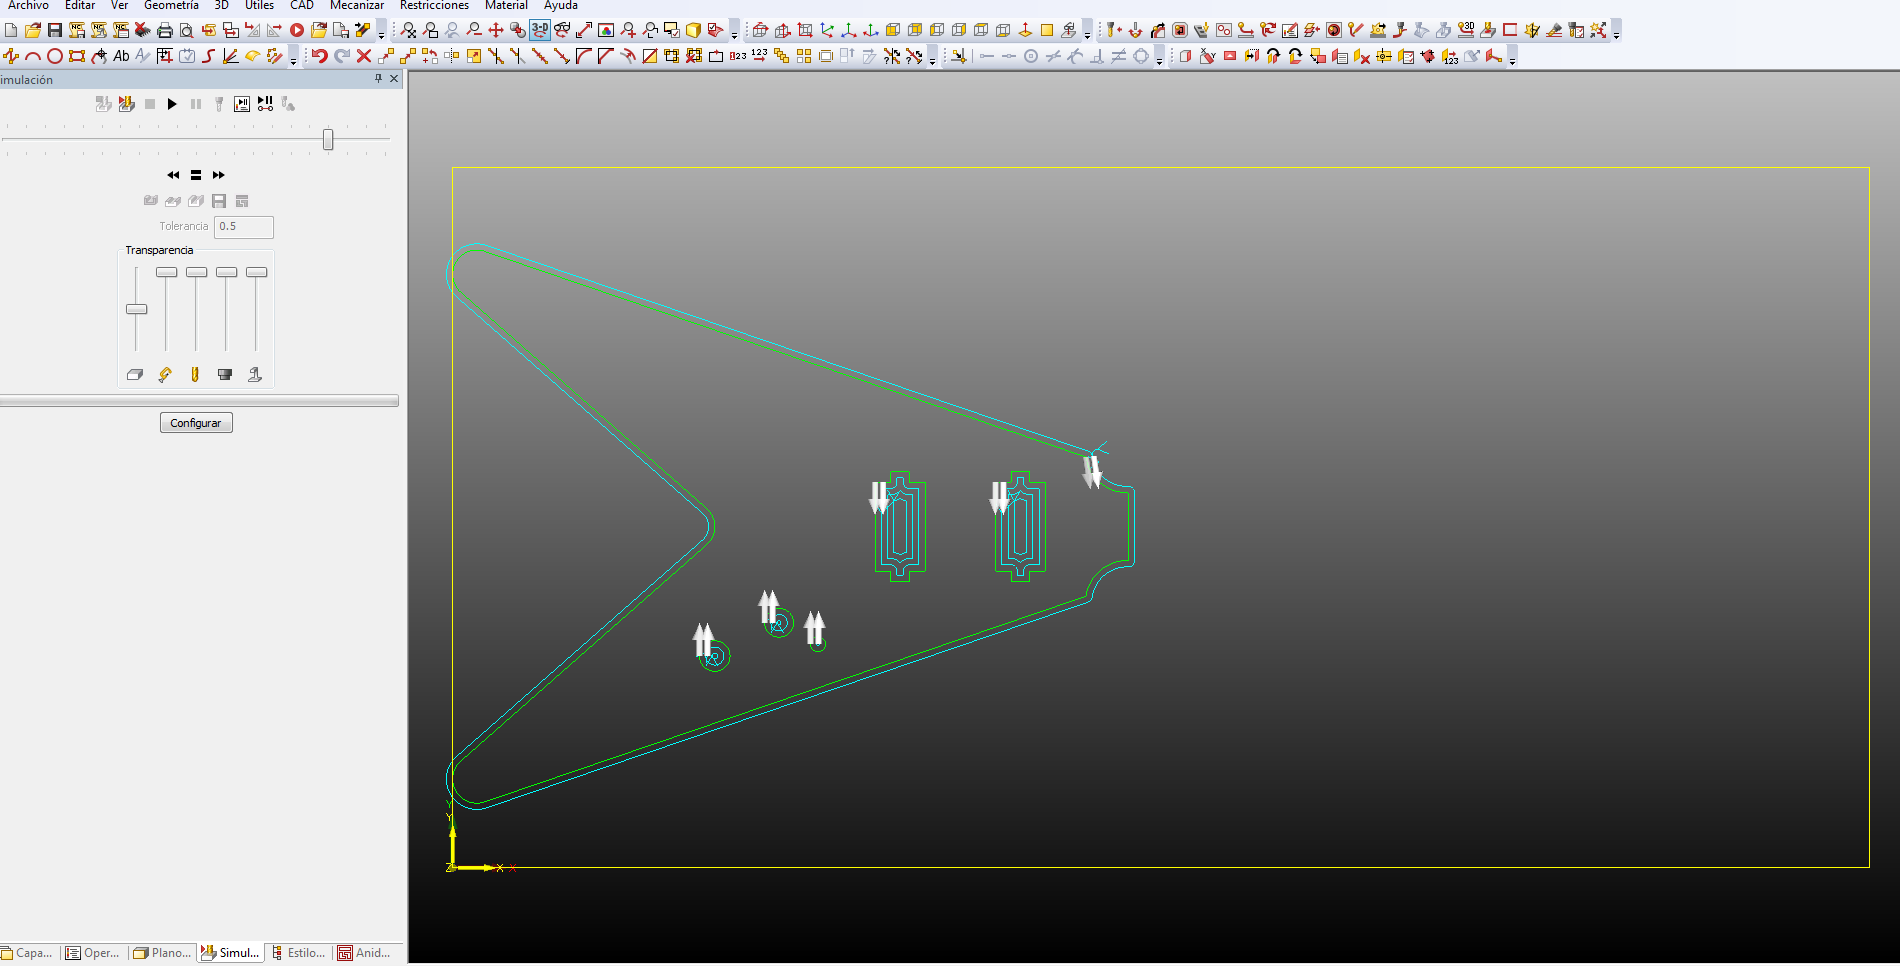Select the Arc drawing tool
The height and width of the screenshot is (966, 1900).
(x=33, y=56)
